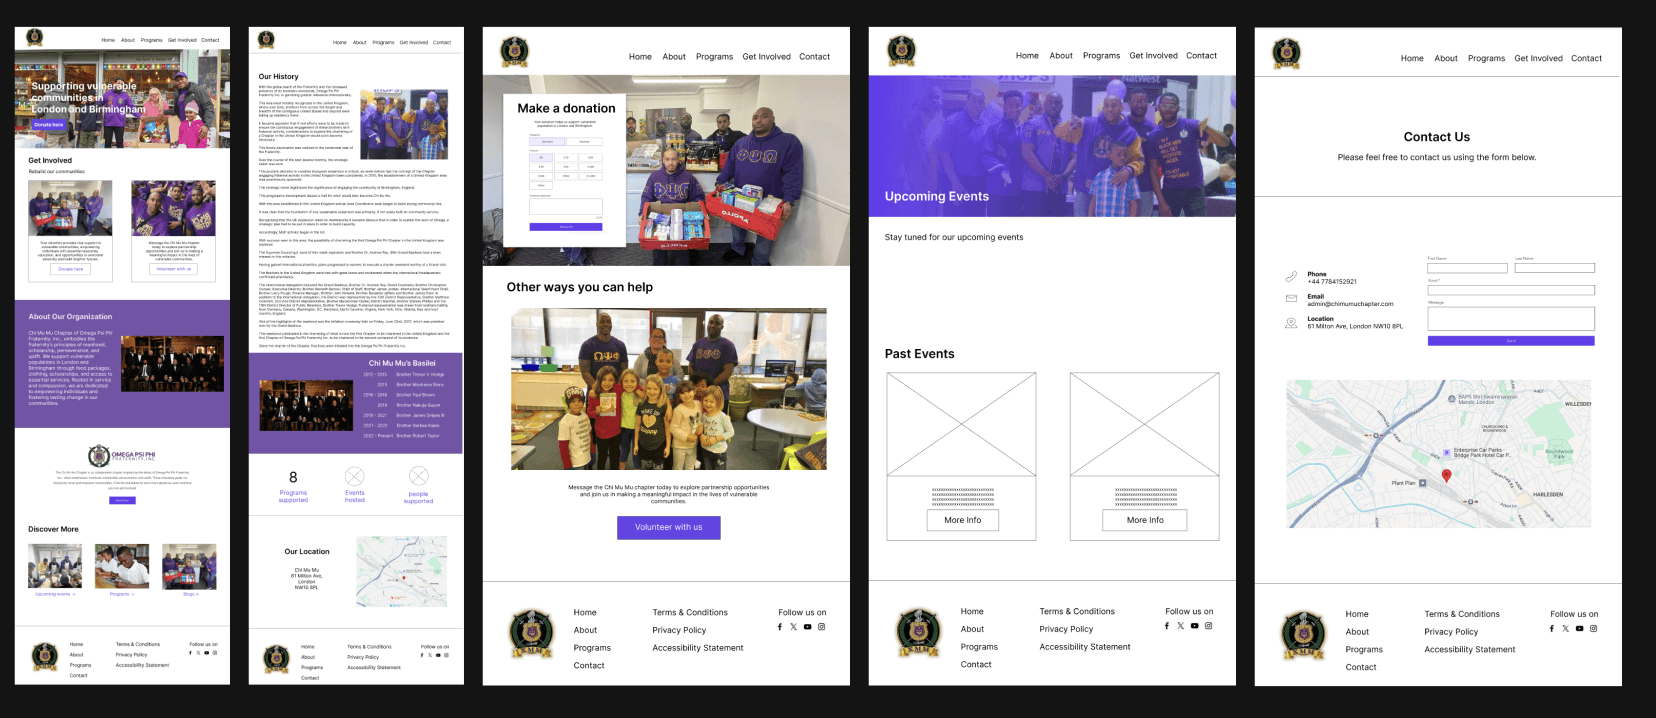This screenshot has height=718, width=1656.
Task: Select the Monthly frequency option in donation form
Action: [584, 142]
